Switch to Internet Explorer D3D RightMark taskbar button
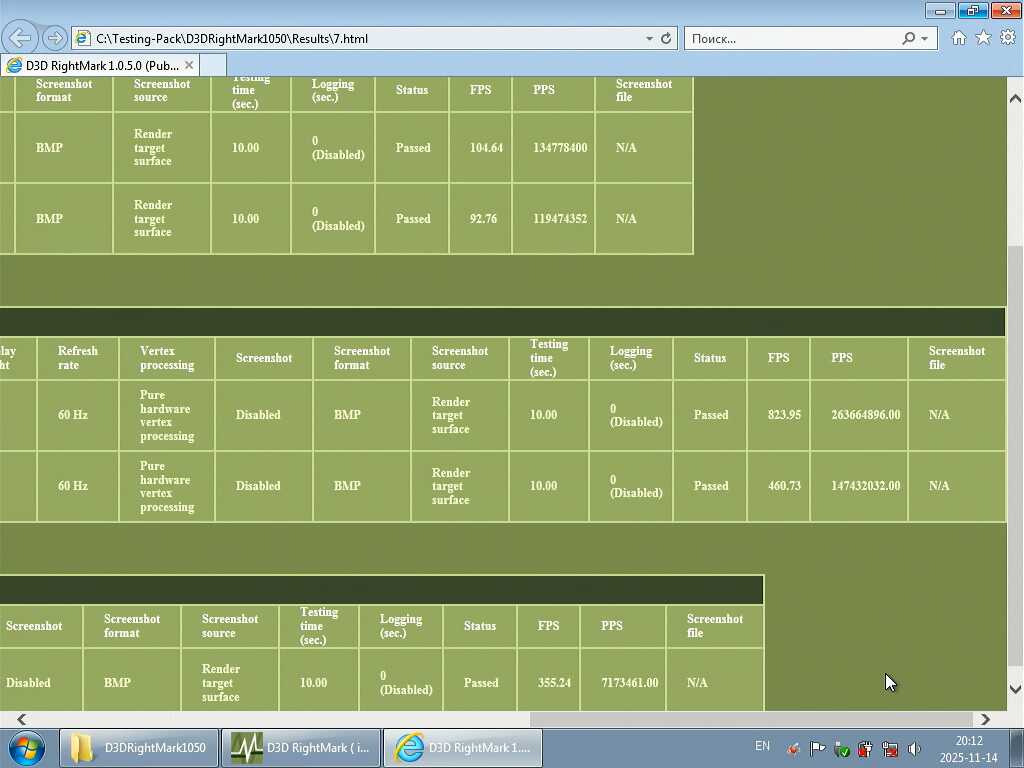The image size is (1024, 768). click(x=462, y=748)
